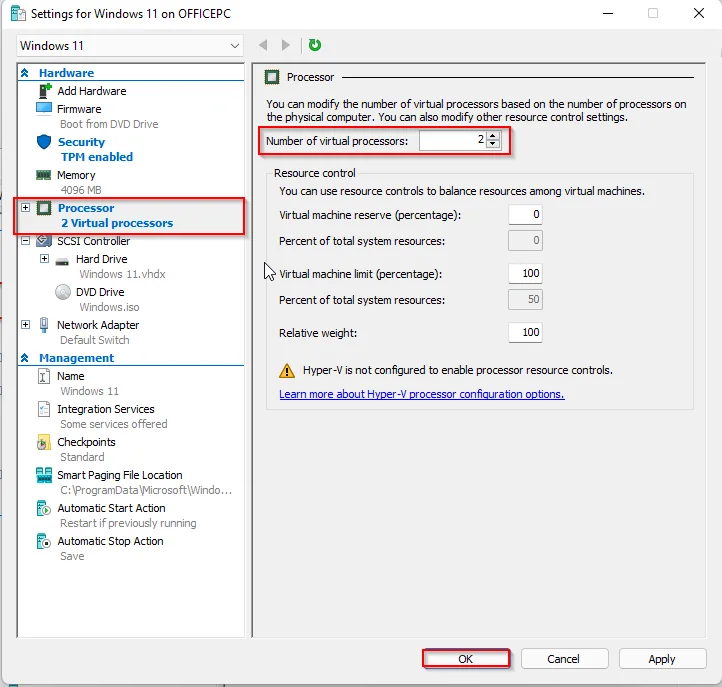
Task: Click the 'Windows.iso' text
Action: coord(109,307)
